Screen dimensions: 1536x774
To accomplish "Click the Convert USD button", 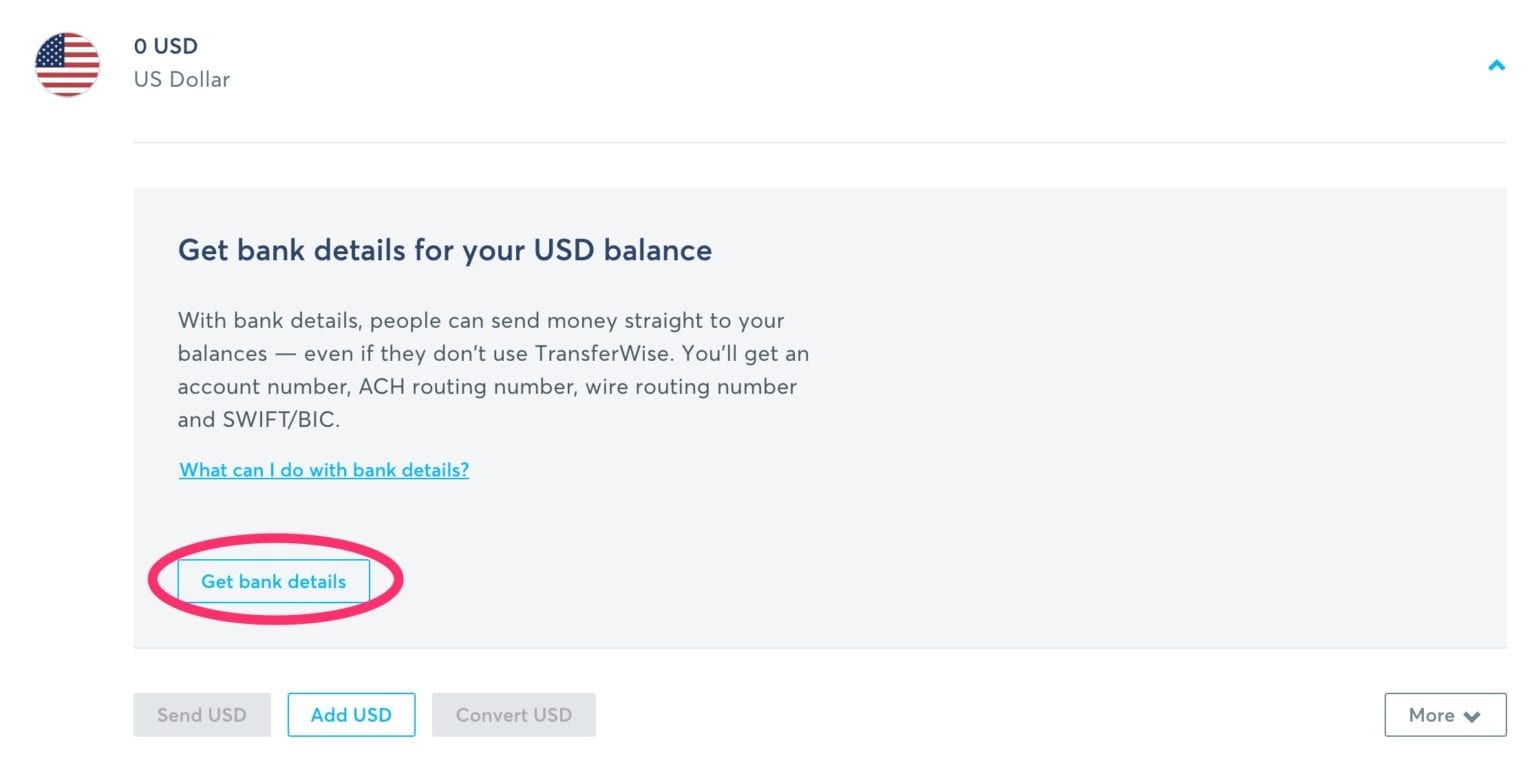I will point(513,714).
